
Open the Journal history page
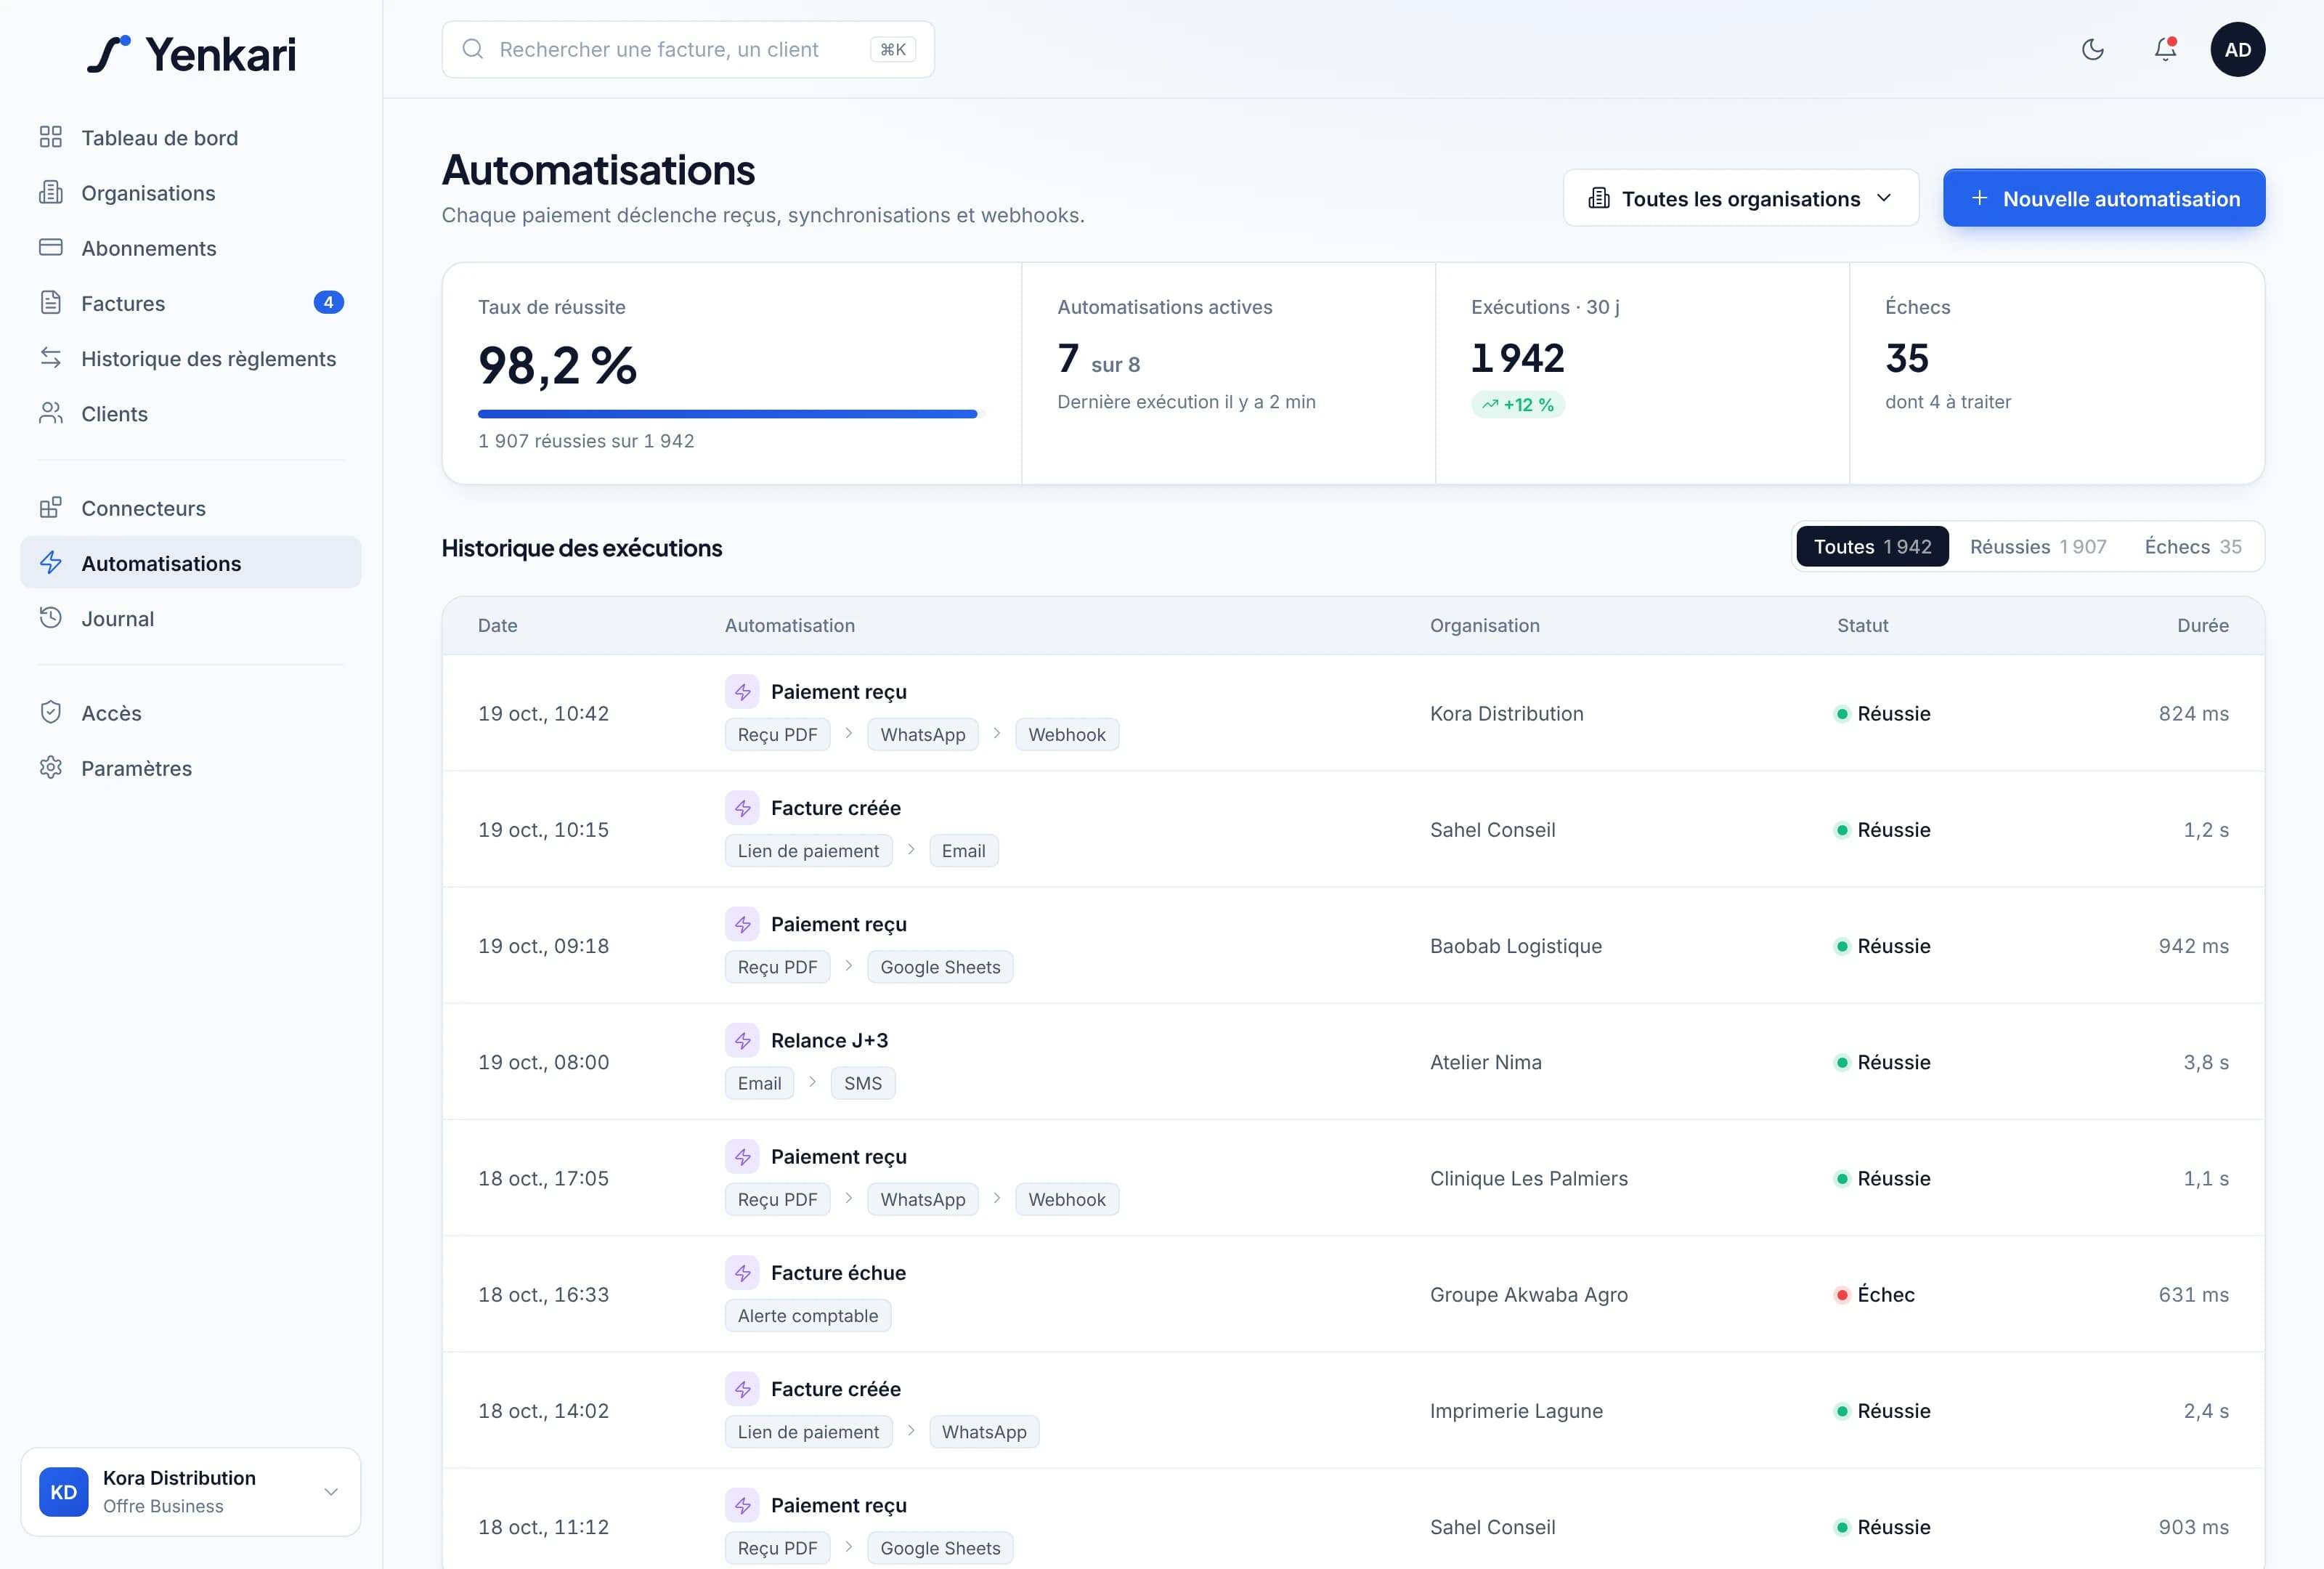pos(191,618)
